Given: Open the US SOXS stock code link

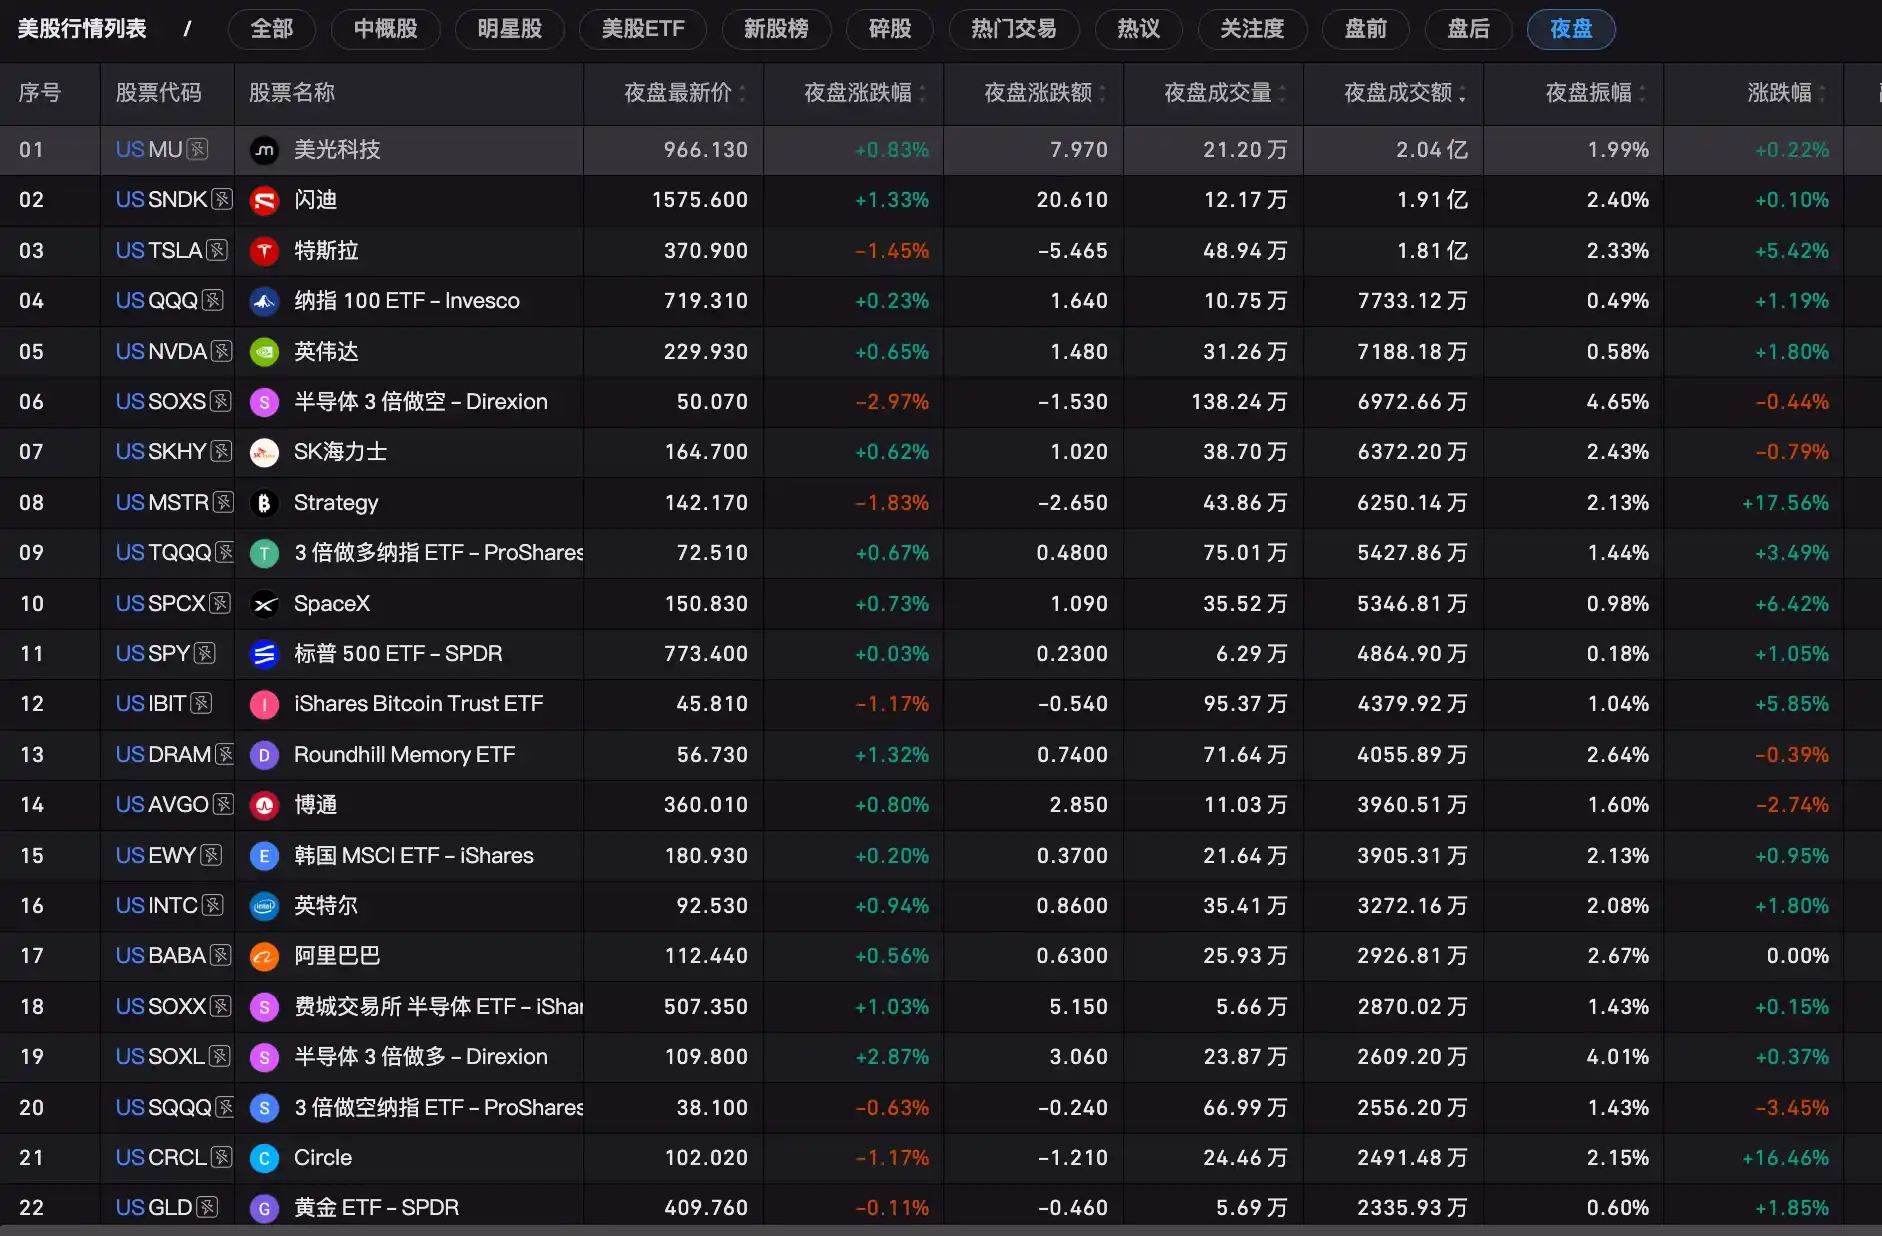Looking at the screenshot, I should coord(160,402).
